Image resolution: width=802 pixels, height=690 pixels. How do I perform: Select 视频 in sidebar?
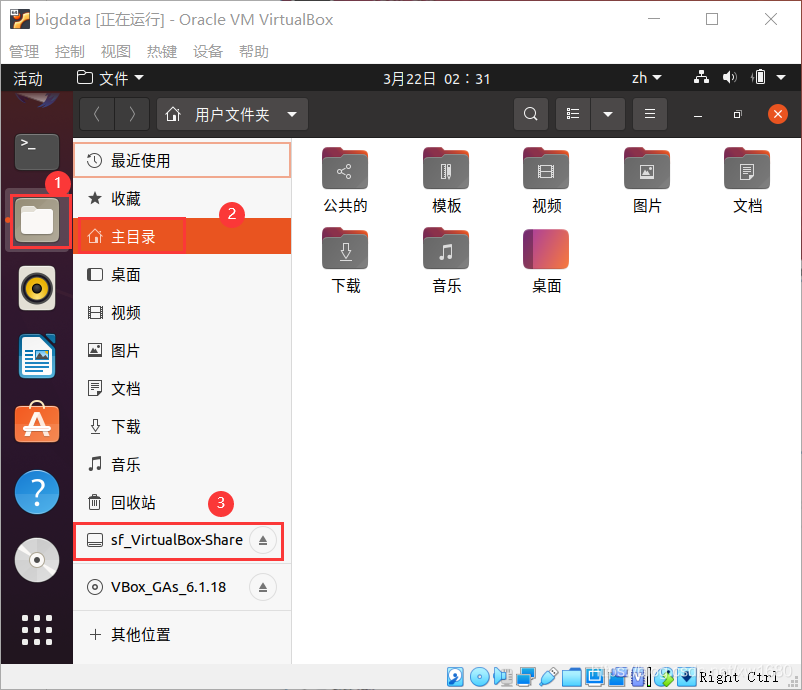tap(182, 313)
